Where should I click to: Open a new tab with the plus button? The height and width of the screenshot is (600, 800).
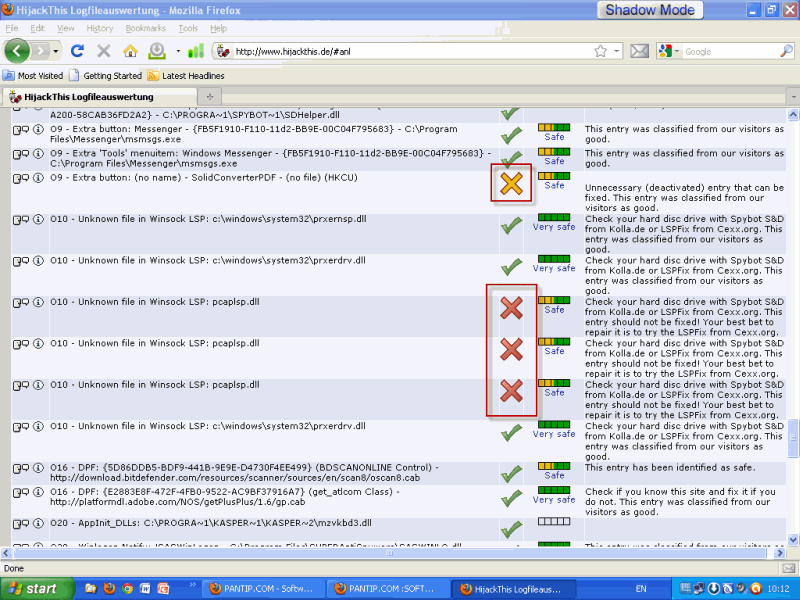pos(210,96)
